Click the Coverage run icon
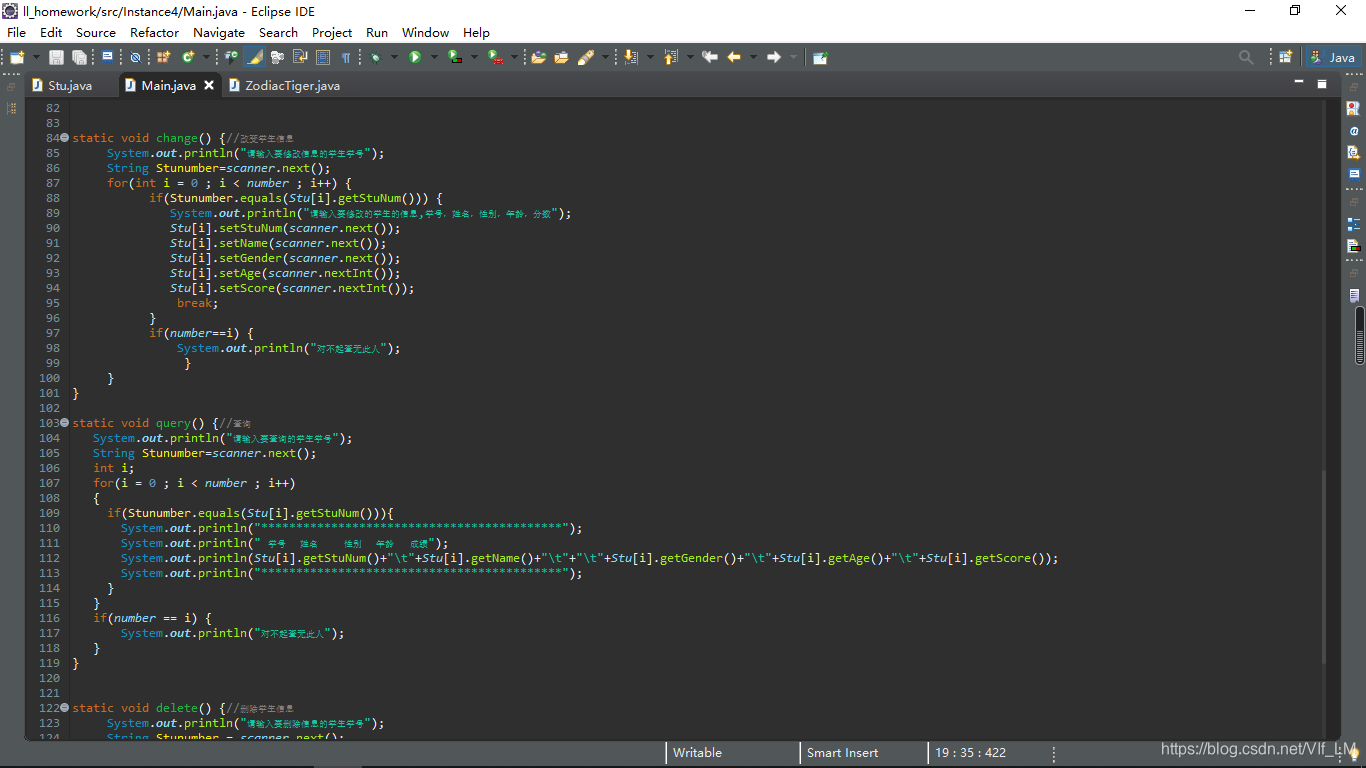The image size is (1366, 768). tap(455, 57)
